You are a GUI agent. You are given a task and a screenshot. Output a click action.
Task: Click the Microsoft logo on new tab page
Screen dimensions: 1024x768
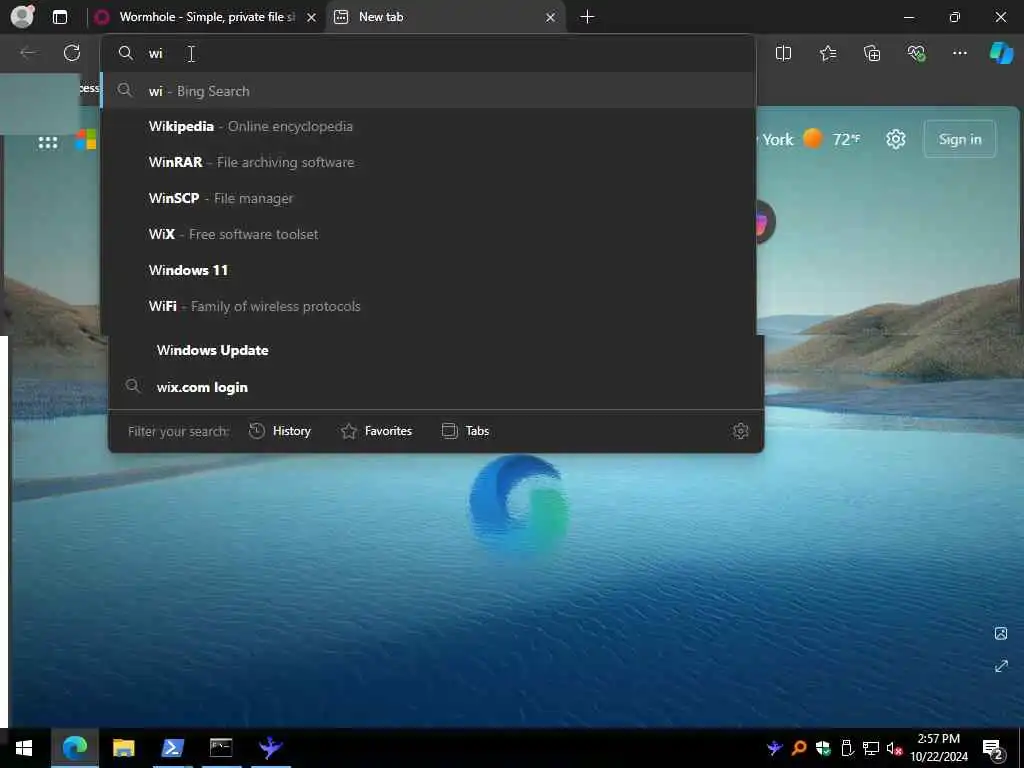86,140
